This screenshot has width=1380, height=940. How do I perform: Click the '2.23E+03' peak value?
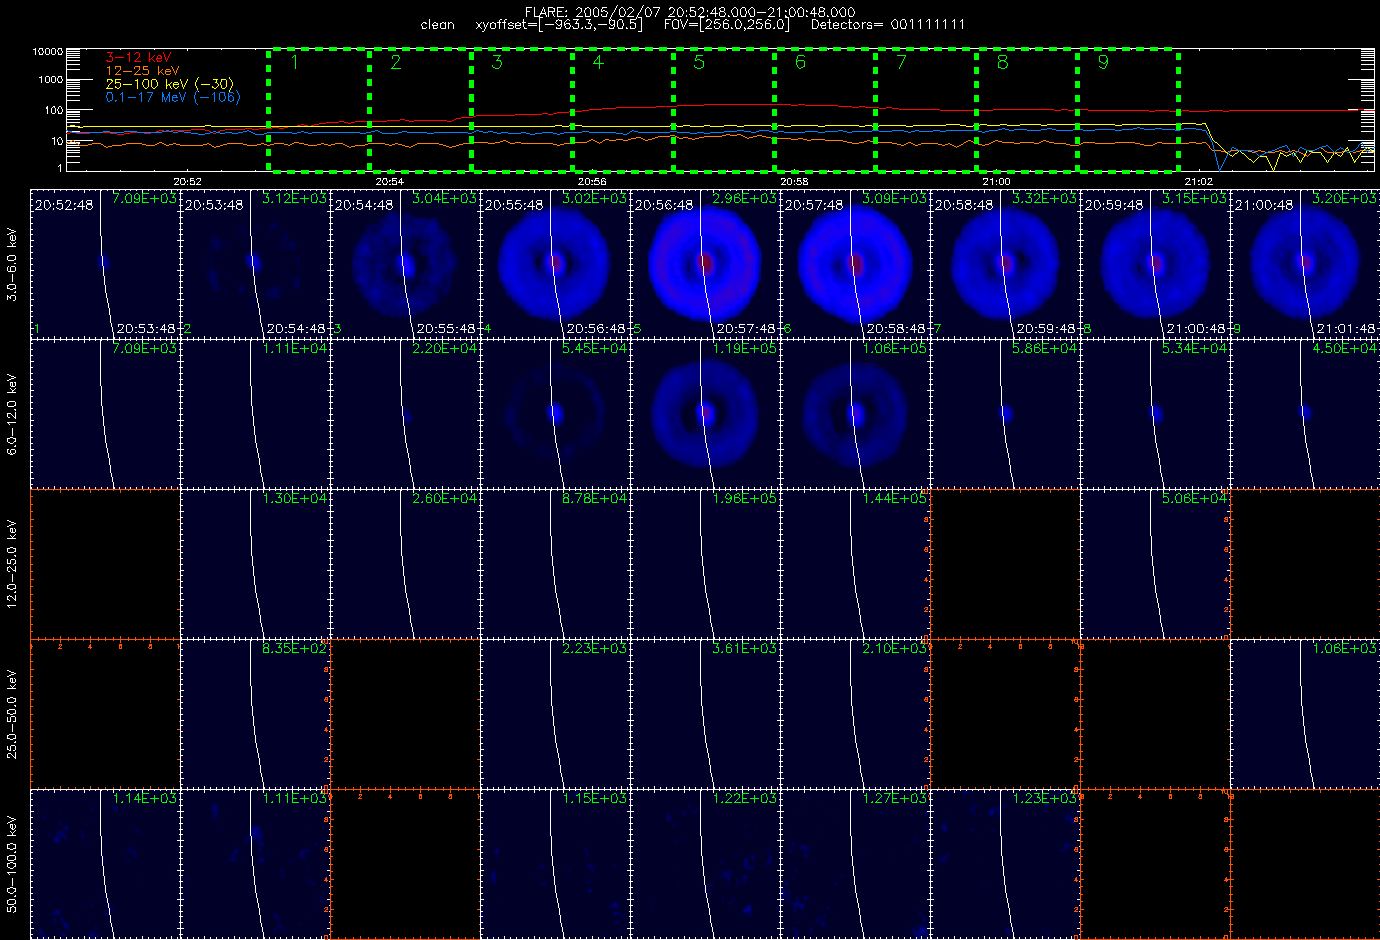click(594, 648)
